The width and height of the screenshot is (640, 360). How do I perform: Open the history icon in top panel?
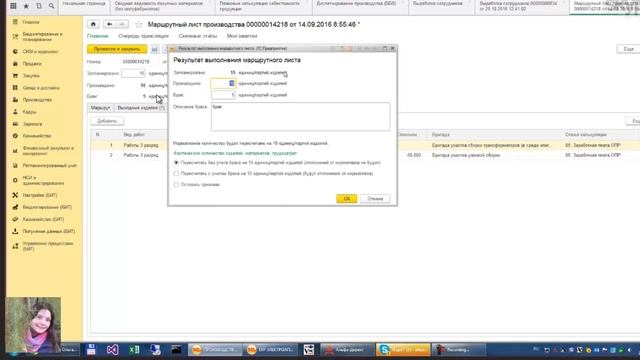39,6
